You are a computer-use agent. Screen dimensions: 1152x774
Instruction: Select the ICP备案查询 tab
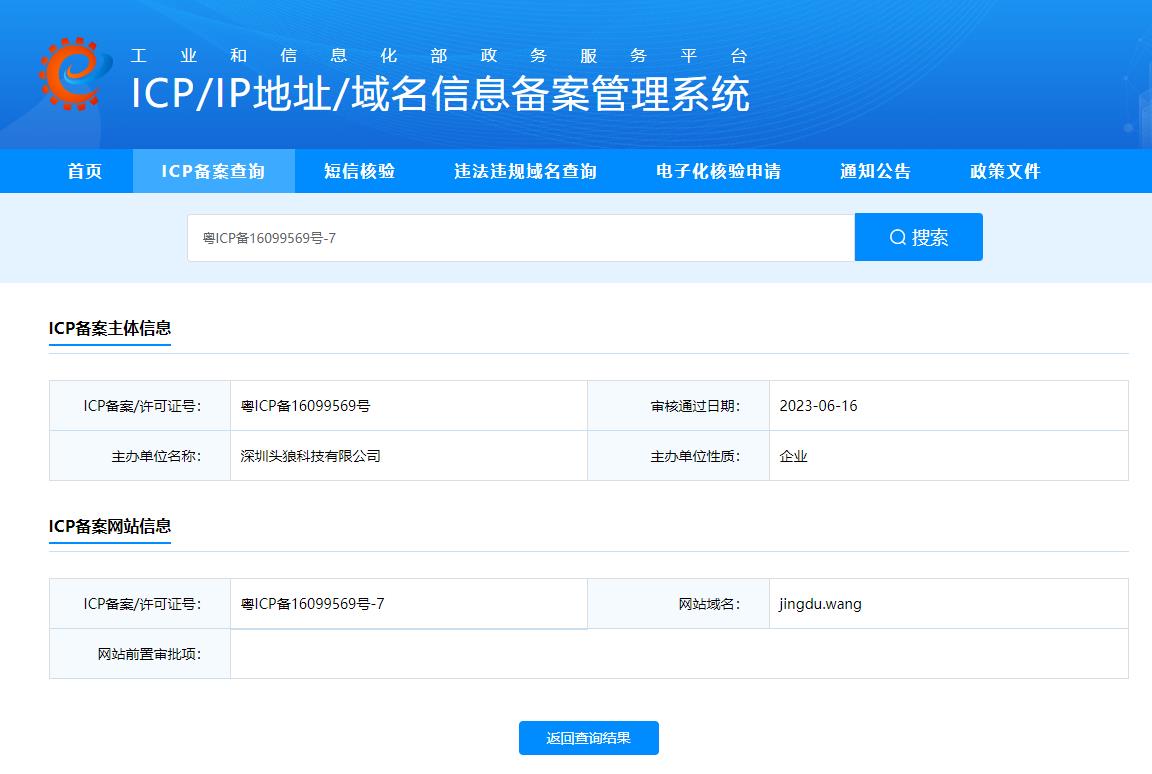pos(213,171)
